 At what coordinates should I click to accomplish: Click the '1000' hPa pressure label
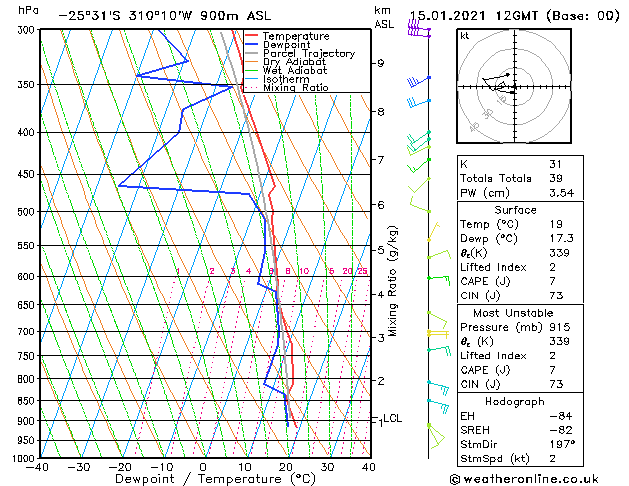[26, 458]
